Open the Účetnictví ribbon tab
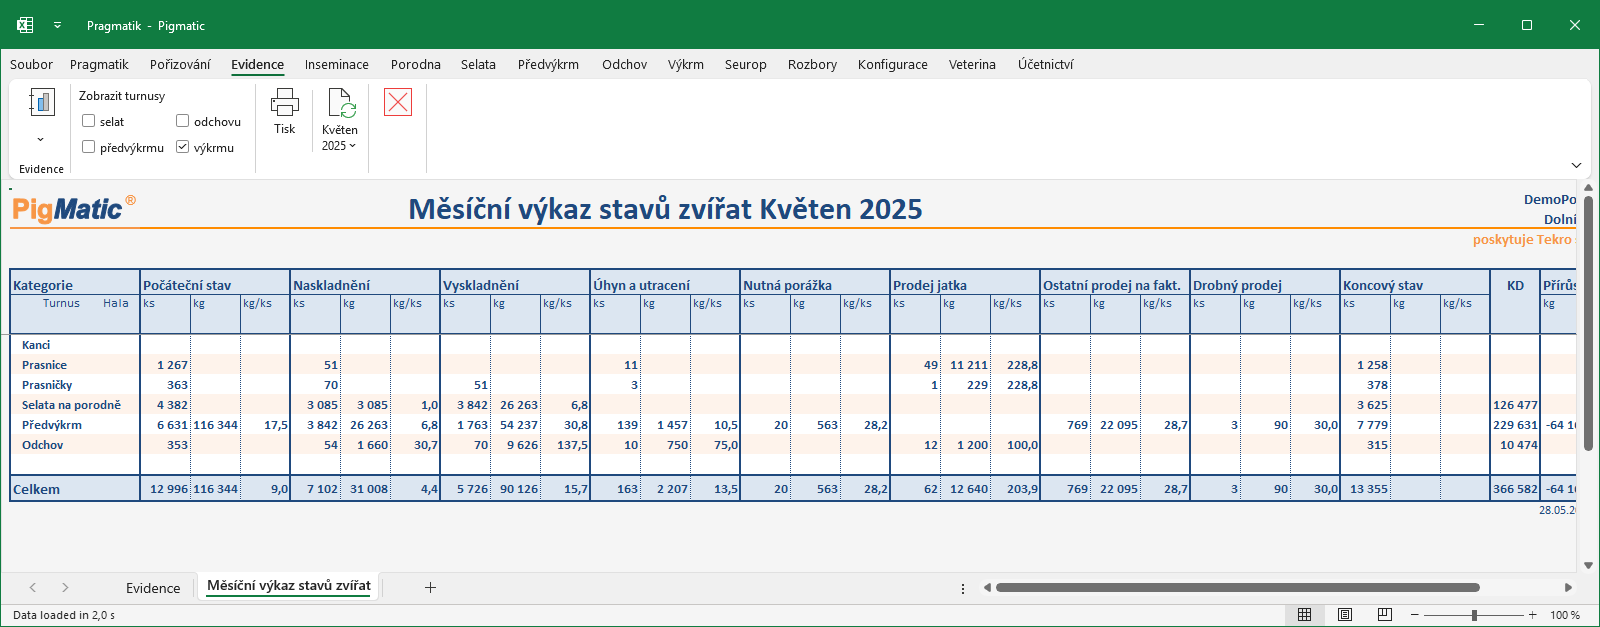Image resolution: width=1600 pixels, height=627 pixels. 1046,64
